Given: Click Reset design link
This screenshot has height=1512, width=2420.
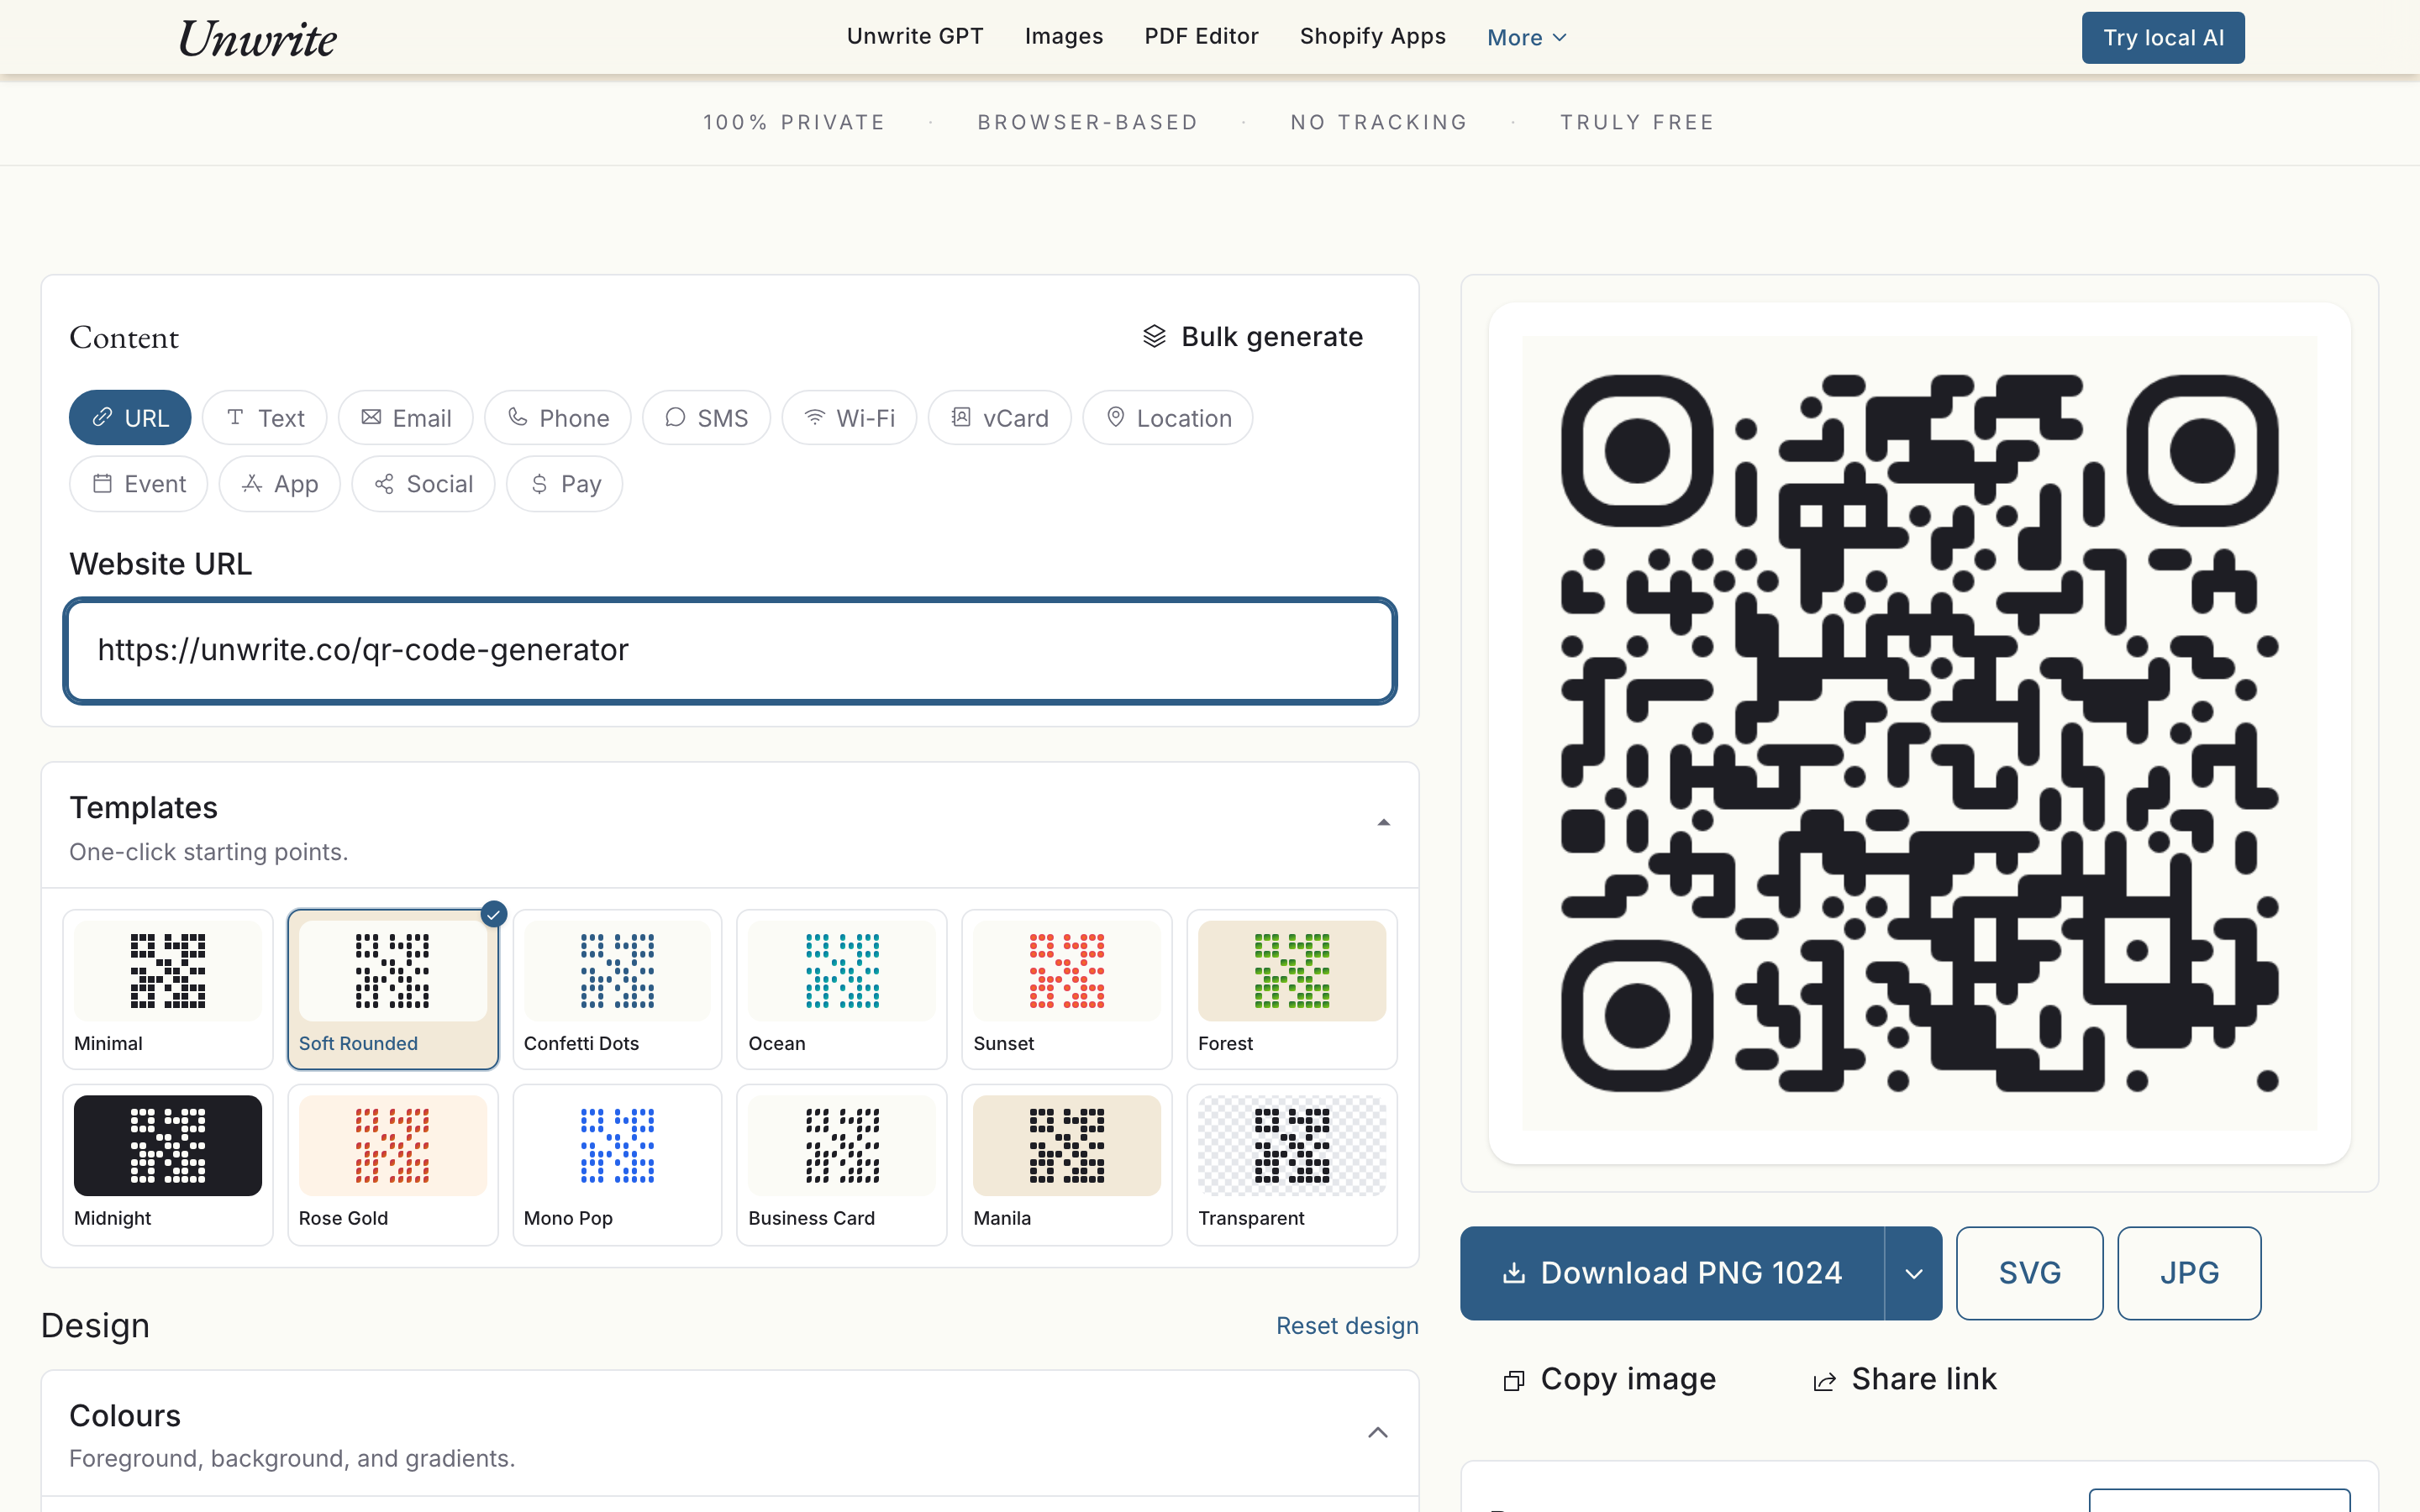Looking at the screenshot, I should [x=1347, y=1325].
